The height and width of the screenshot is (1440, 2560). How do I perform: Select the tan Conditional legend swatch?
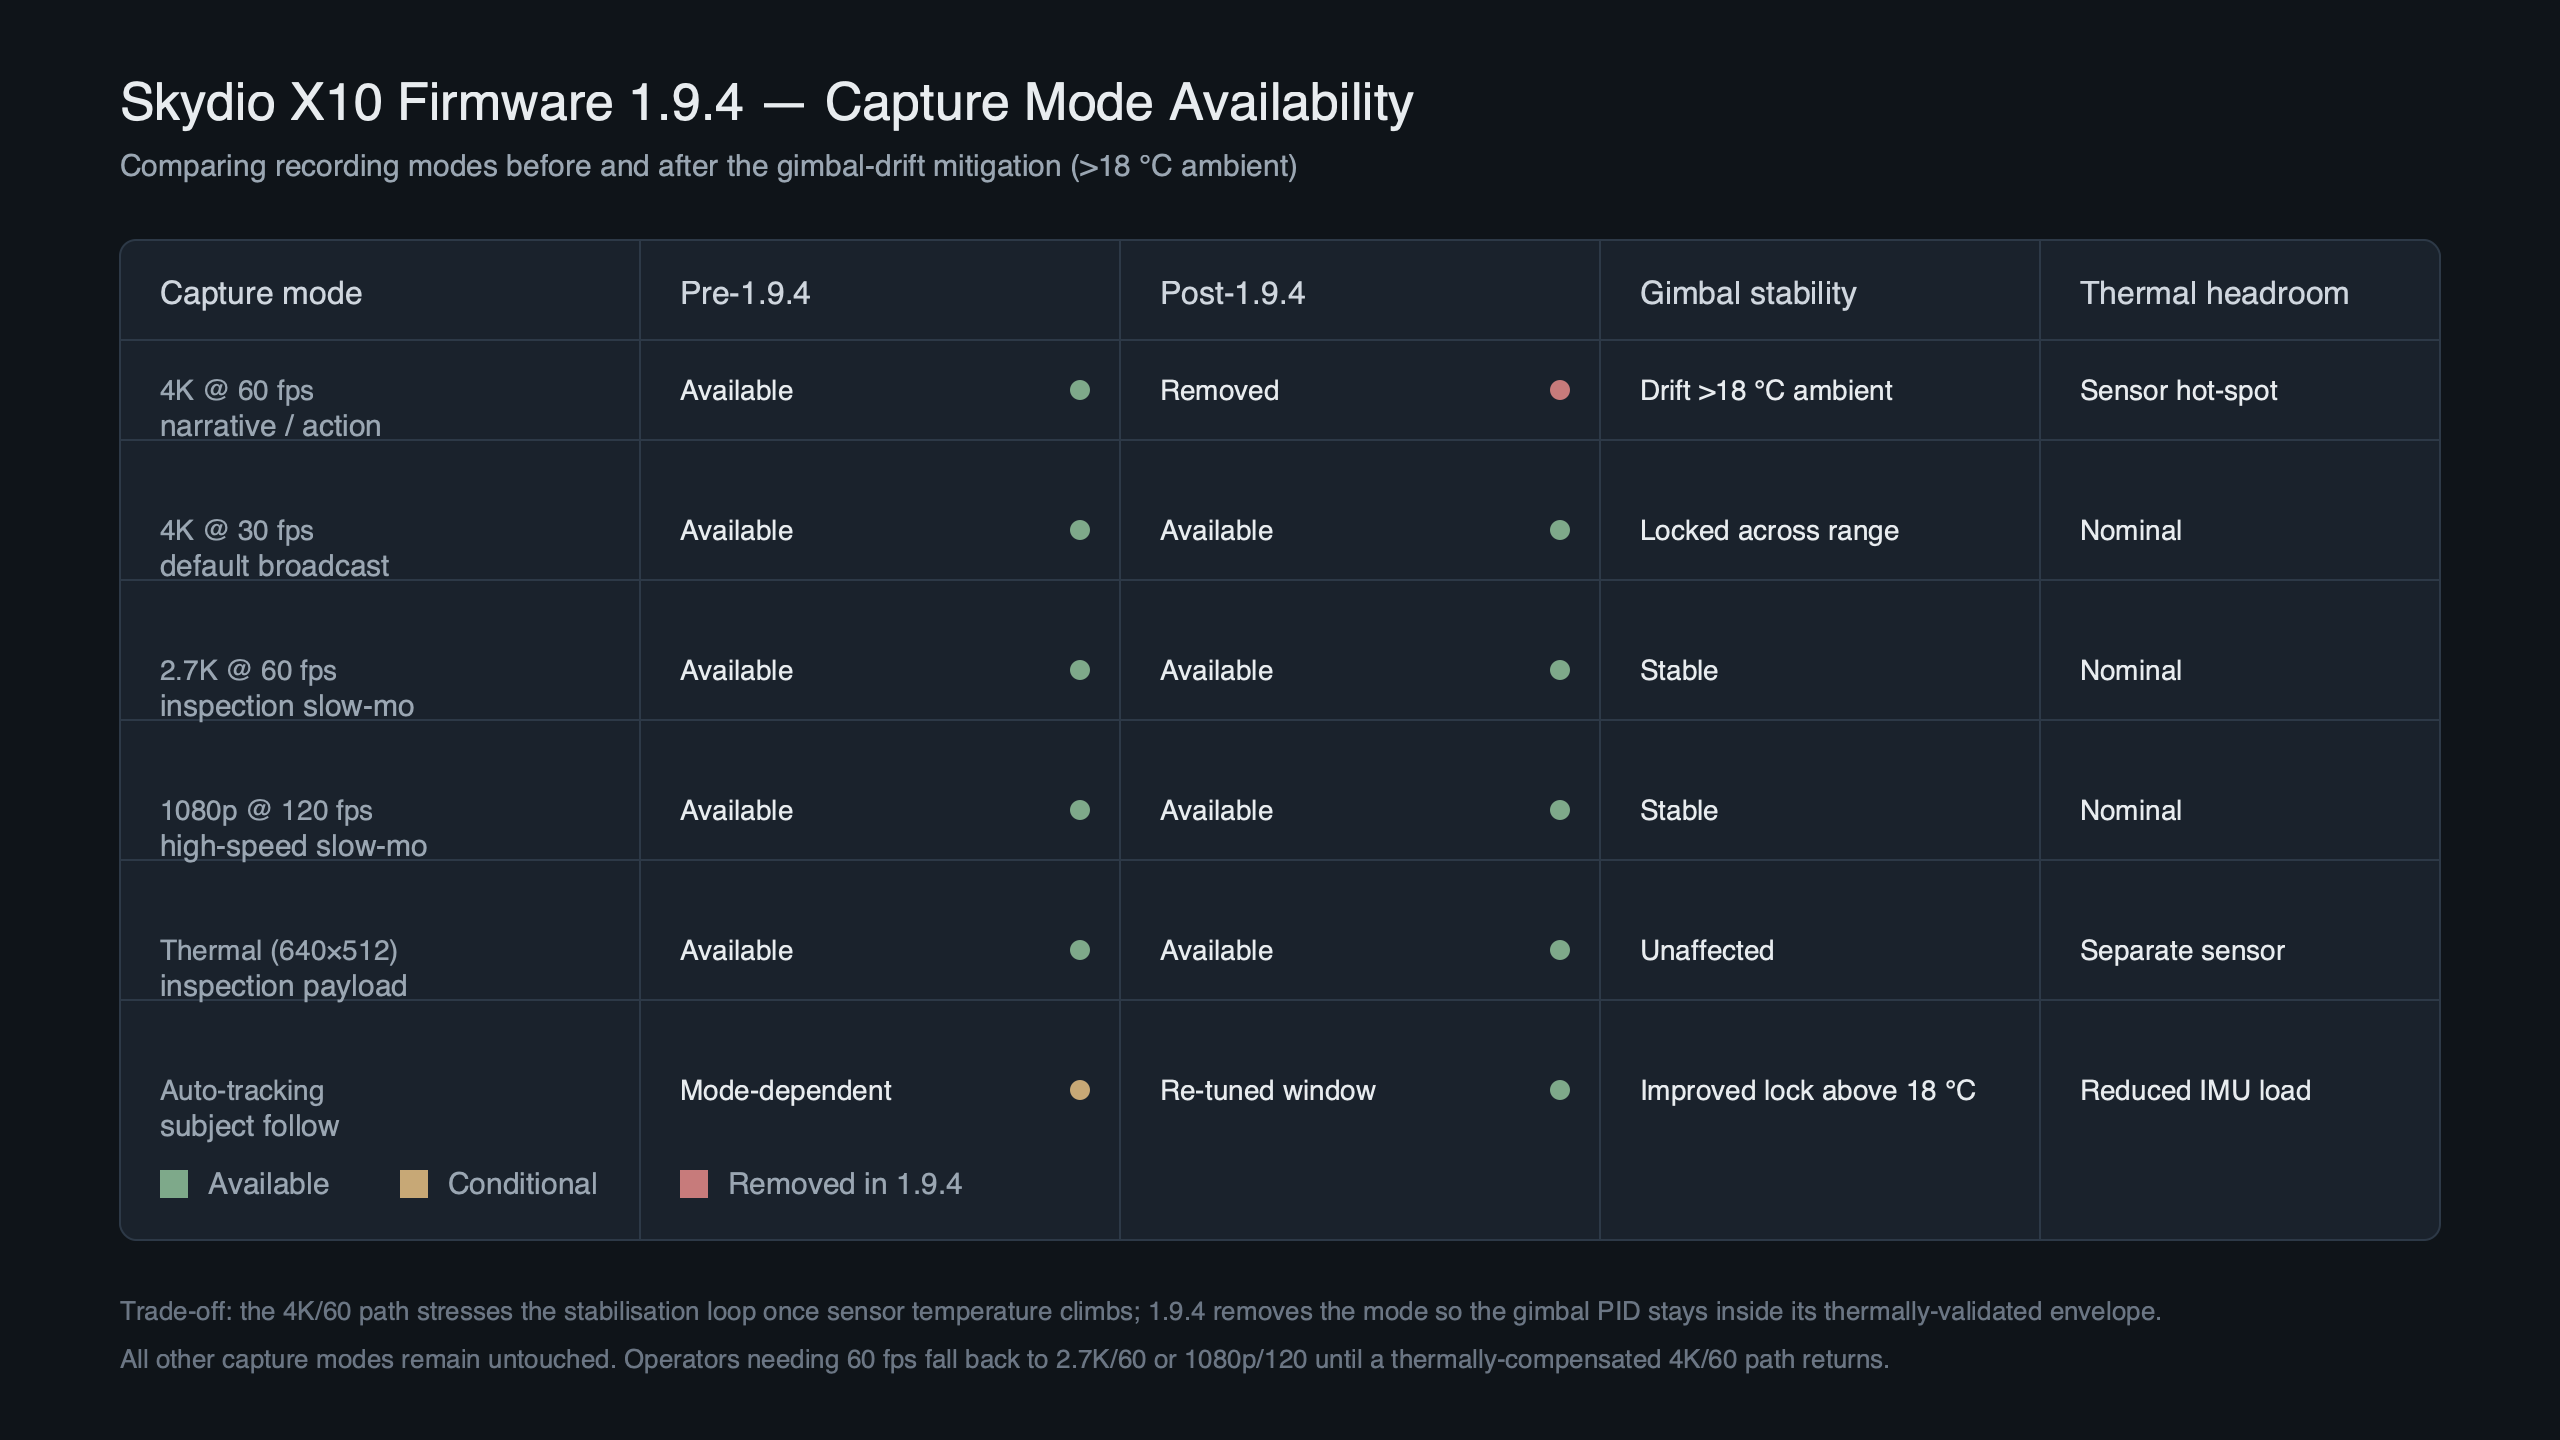coord(414,1184)
